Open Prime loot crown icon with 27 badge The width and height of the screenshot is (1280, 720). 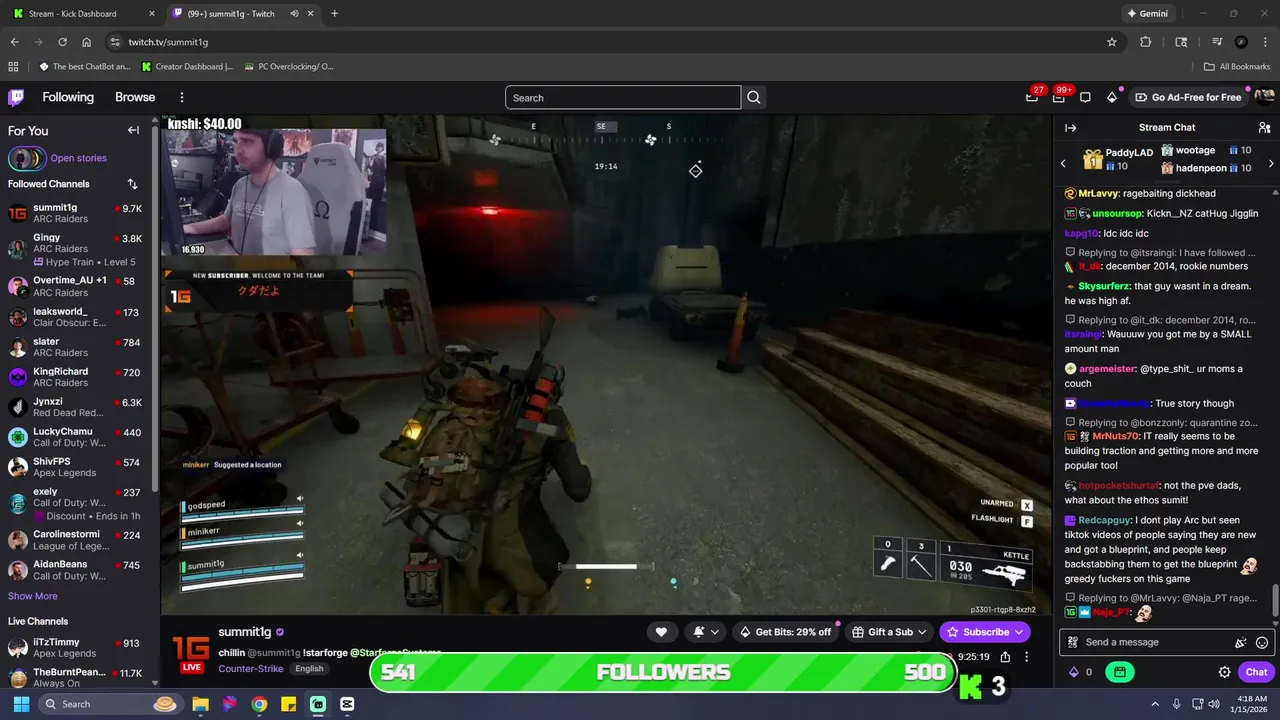click(1032, 97)
